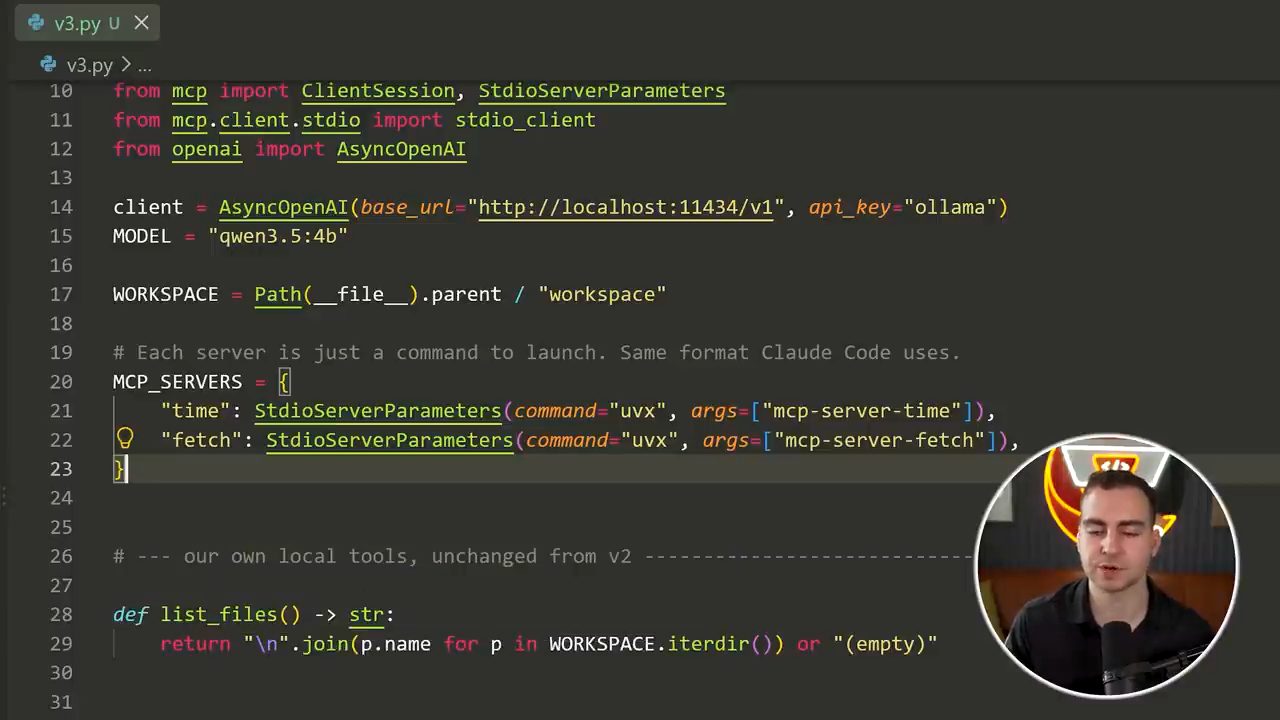Click the "time" dictionary key

coord(196,411)
